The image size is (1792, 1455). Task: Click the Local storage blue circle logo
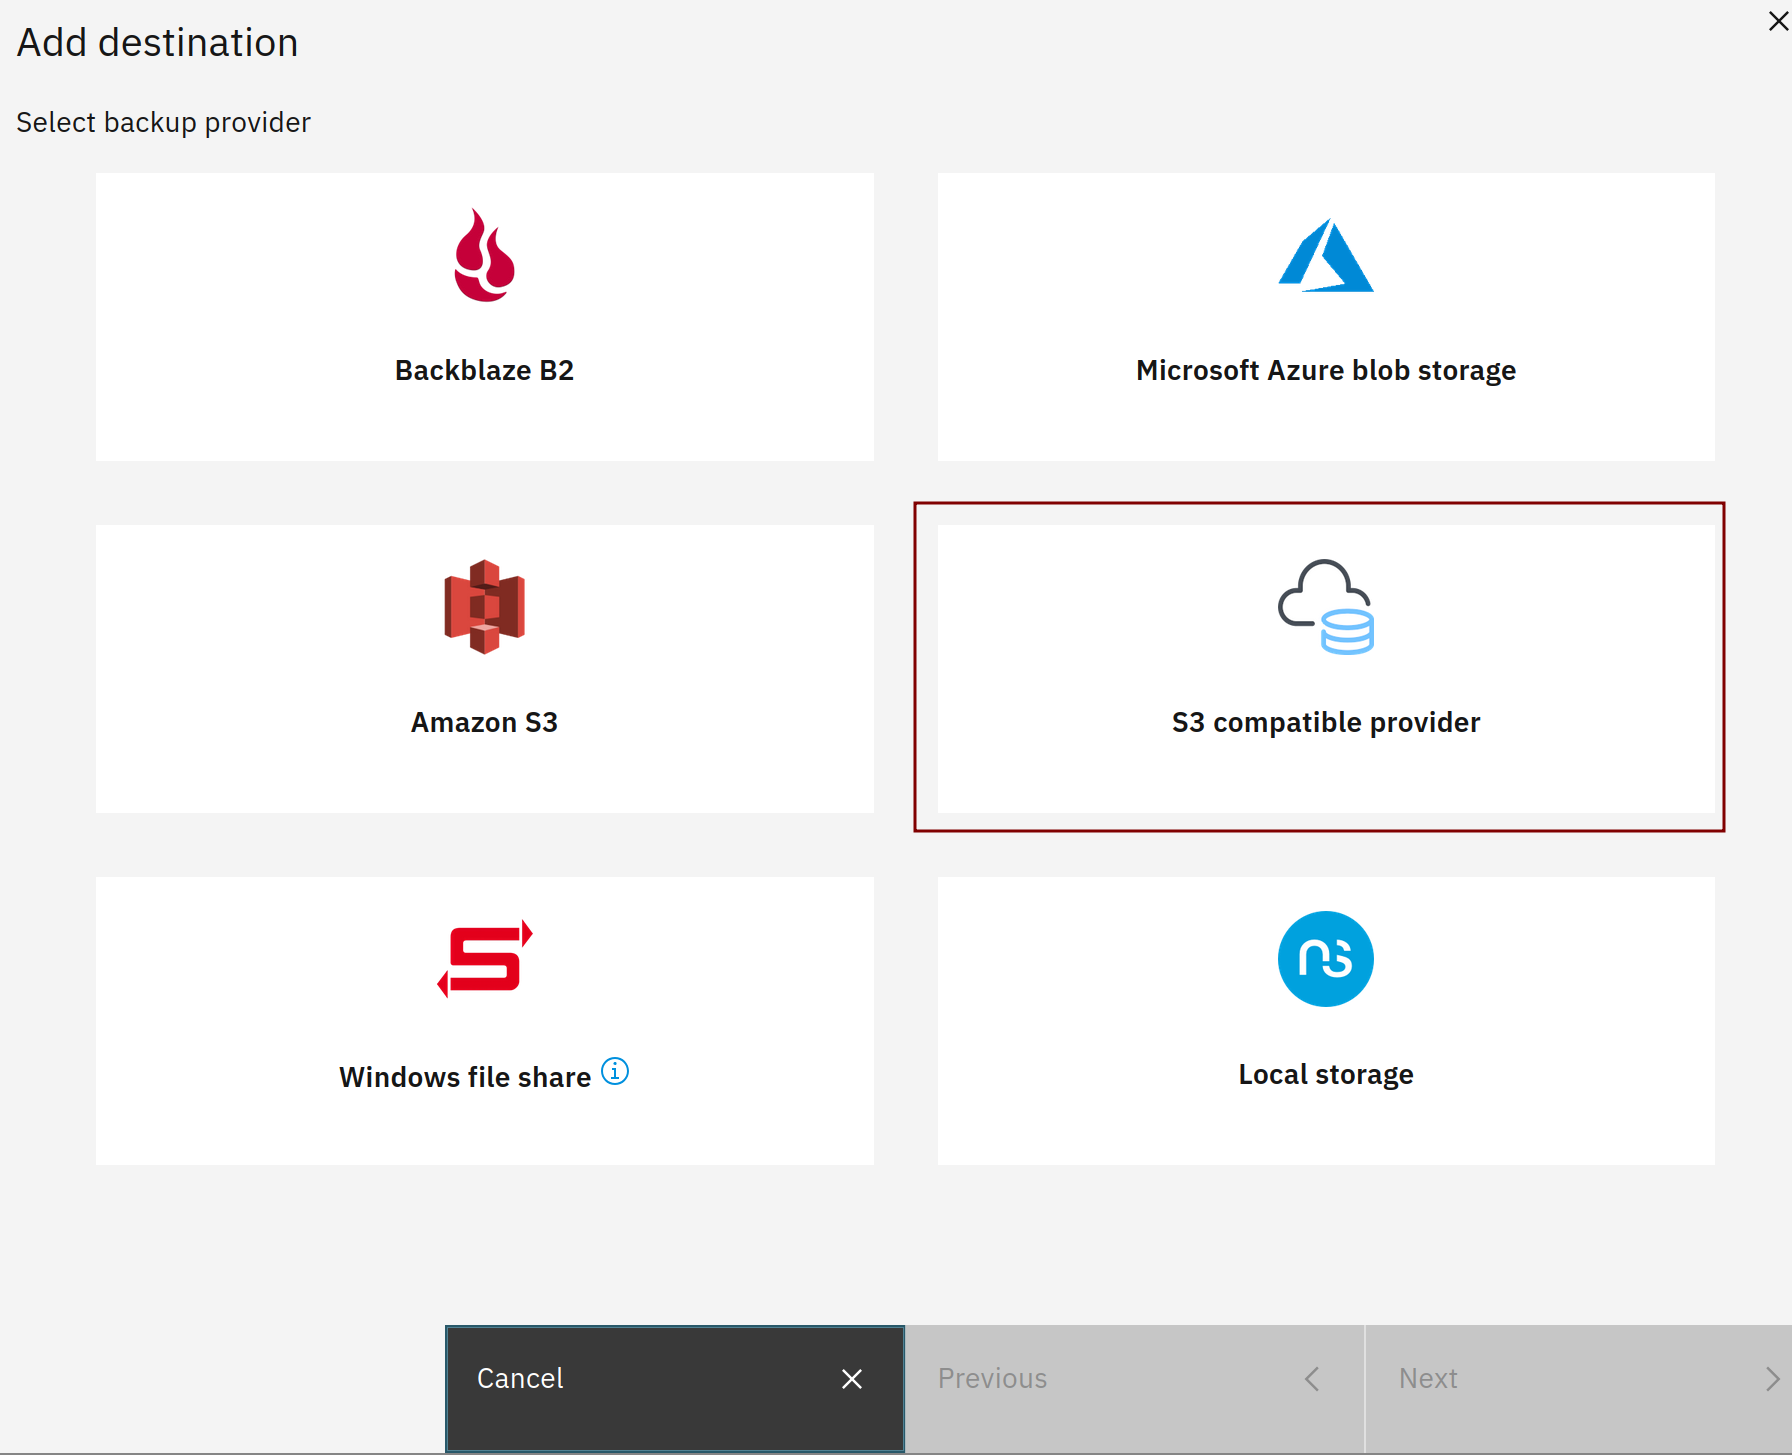click(1326, 959)
